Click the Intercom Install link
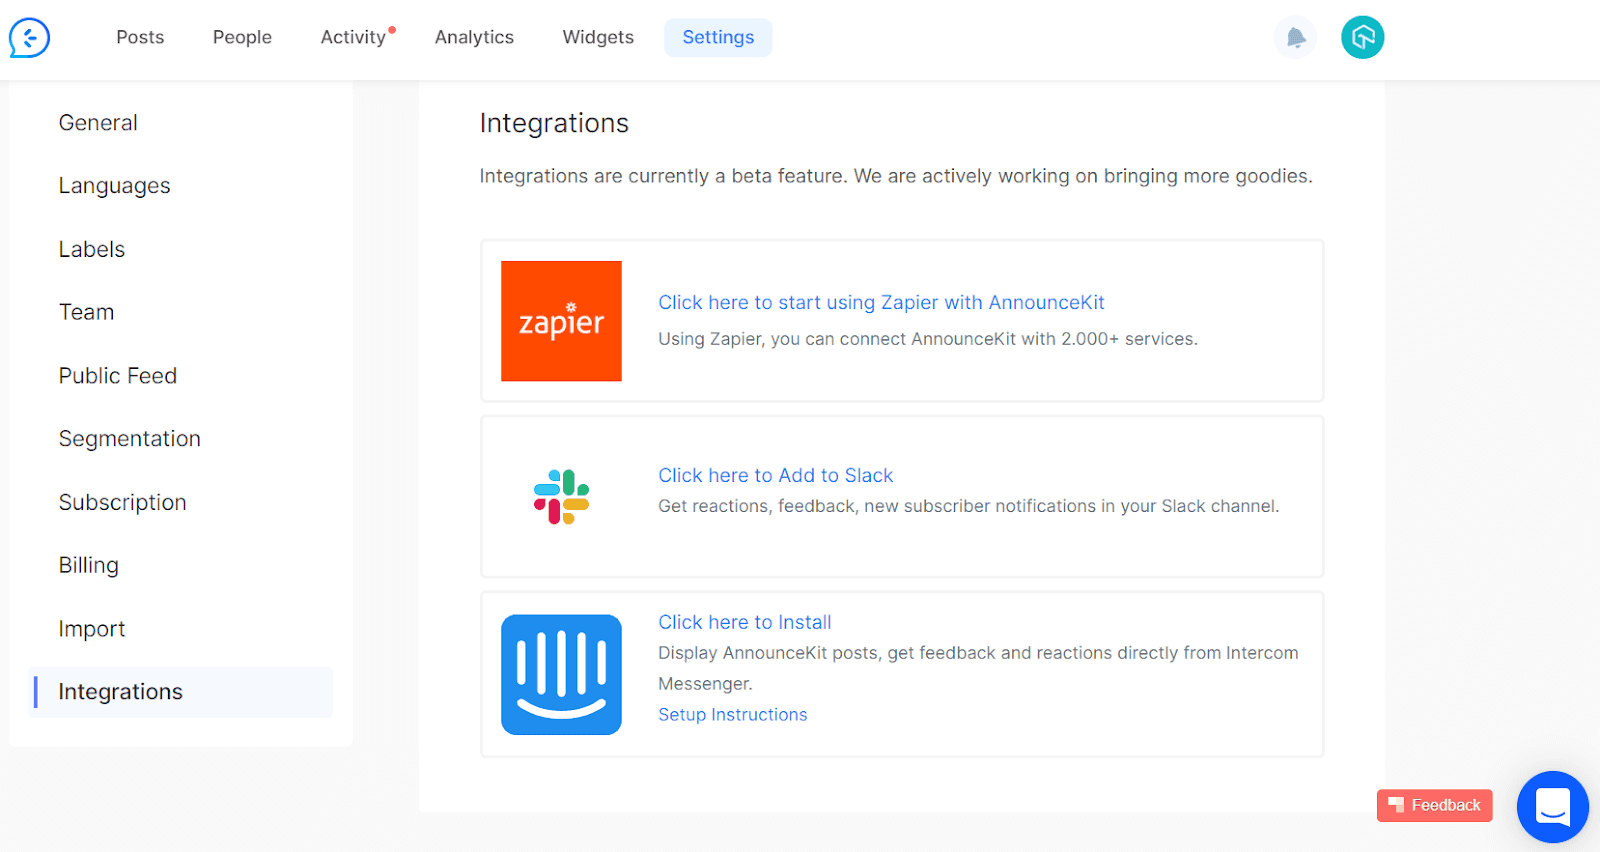Viewport: 1600px width, 852px height. pyautogui.click(x=744, y=622)
